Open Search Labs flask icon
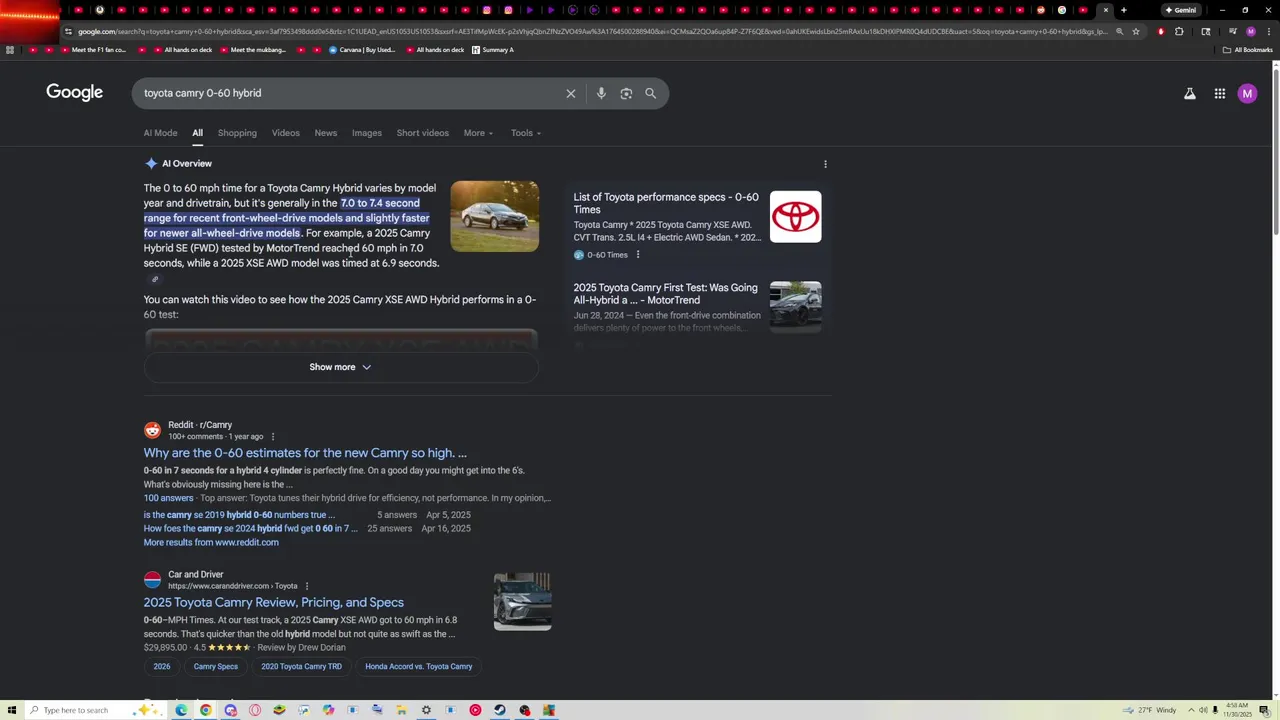This screenshot has height=720, width=1280. [1190, 93]
